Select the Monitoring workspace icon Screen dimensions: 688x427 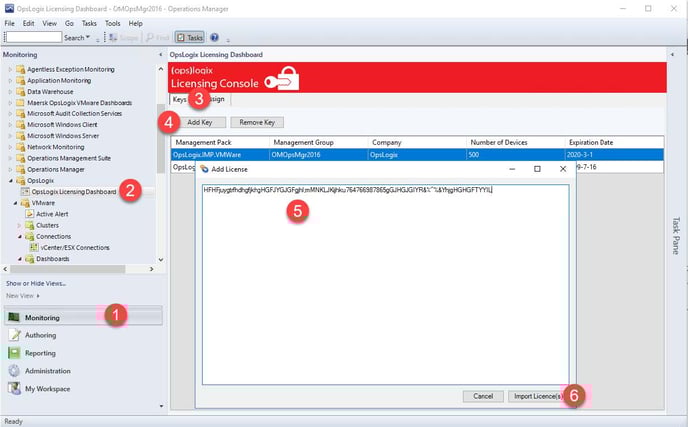14,318
